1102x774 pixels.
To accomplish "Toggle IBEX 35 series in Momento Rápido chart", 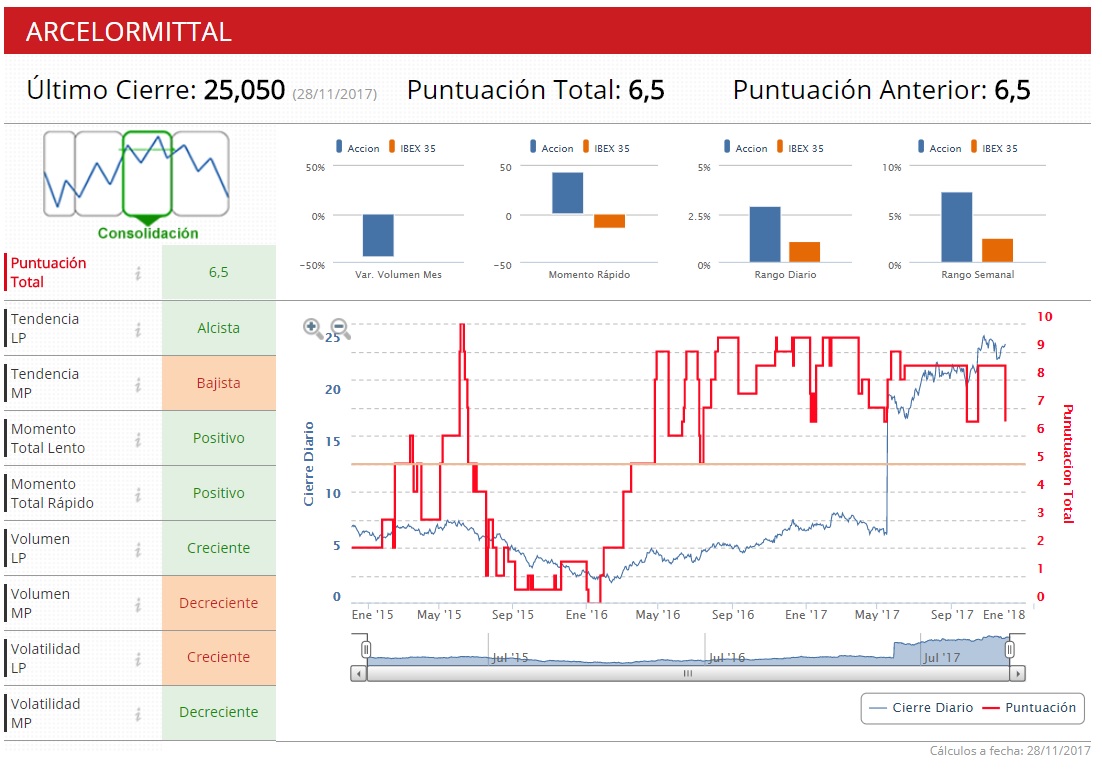I will pos(607,148).
